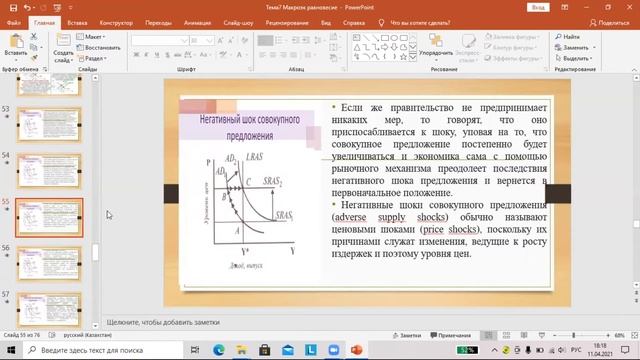Open the font name combo box

pyautogui.click(x=160, y=40)
